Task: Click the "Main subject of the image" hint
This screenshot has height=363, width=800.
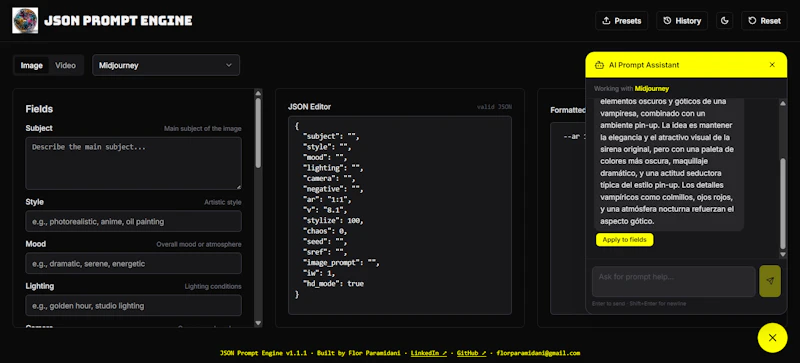Action: pyautogui.click(x=203, y=129)
